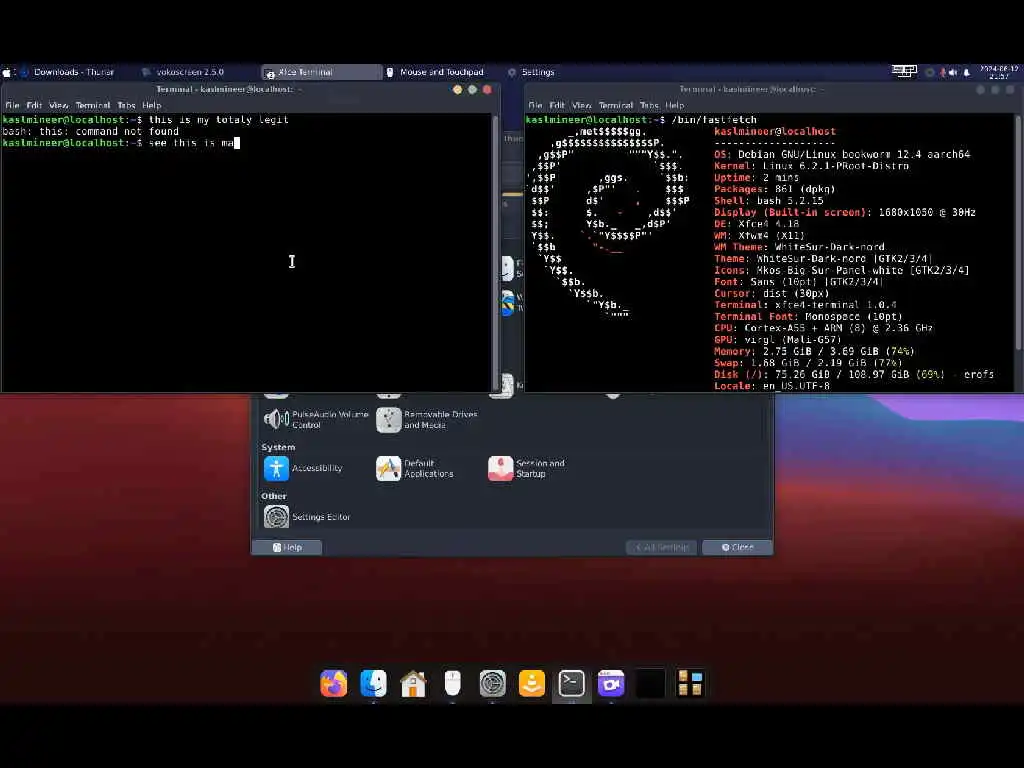Open Removable Drives and Media settings
The width and height of the screenshot is (1024, 768).
click(427, 419)
